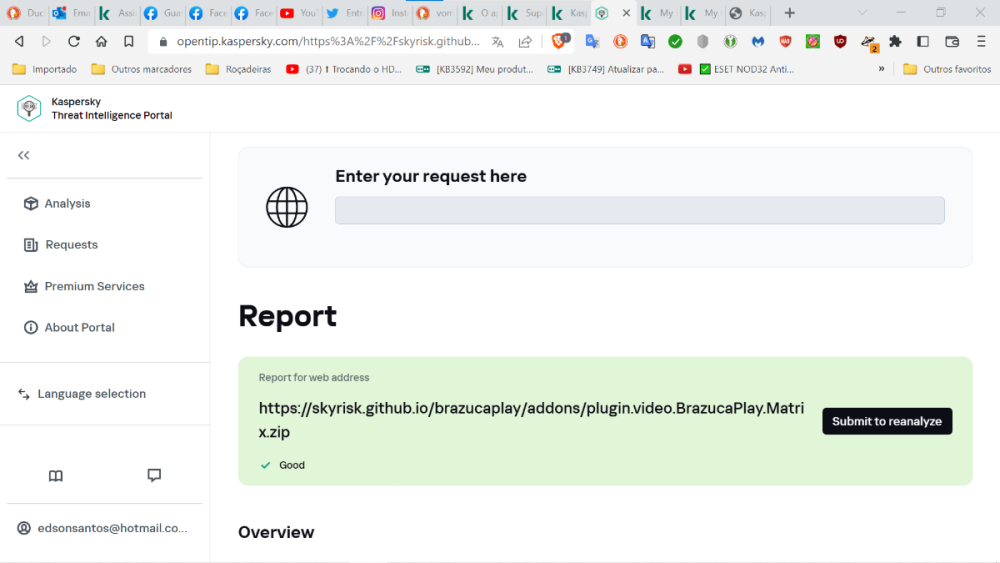The width and height of the screenshot is (1000, 563).
Task: Click the browser address bar URL
Action: click(328, 41)
